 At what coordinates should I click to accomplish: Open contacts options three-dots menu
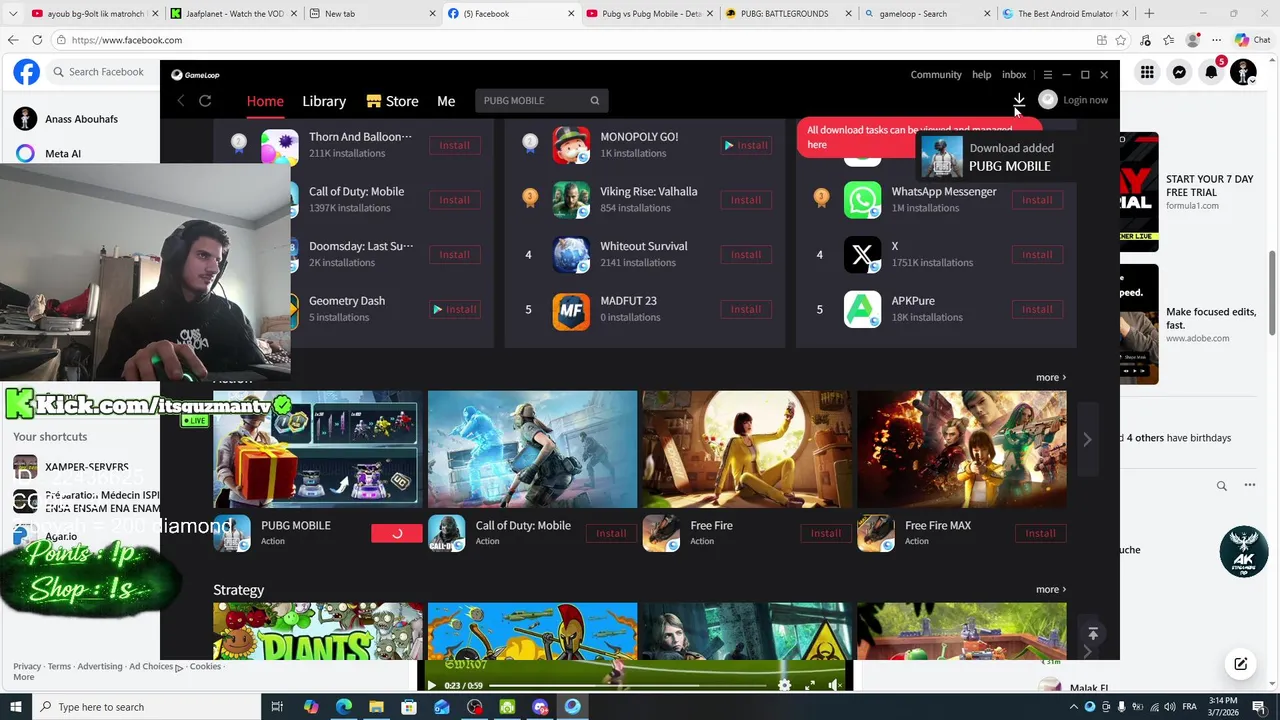click(1249, 485)
